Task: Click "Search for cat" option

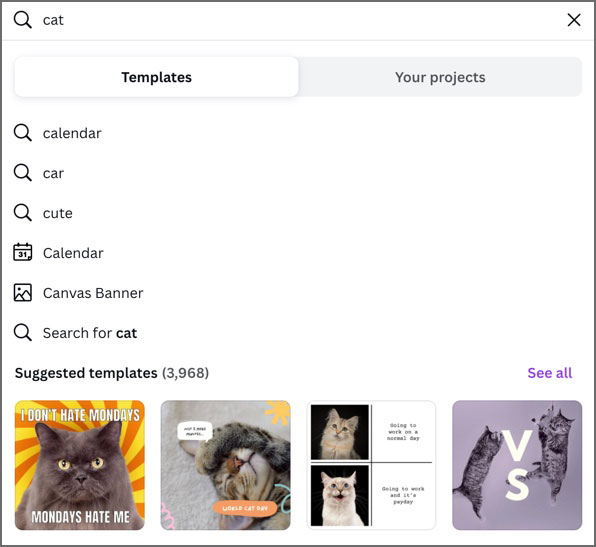Action: pyautogui.click(x=298, y=333)
